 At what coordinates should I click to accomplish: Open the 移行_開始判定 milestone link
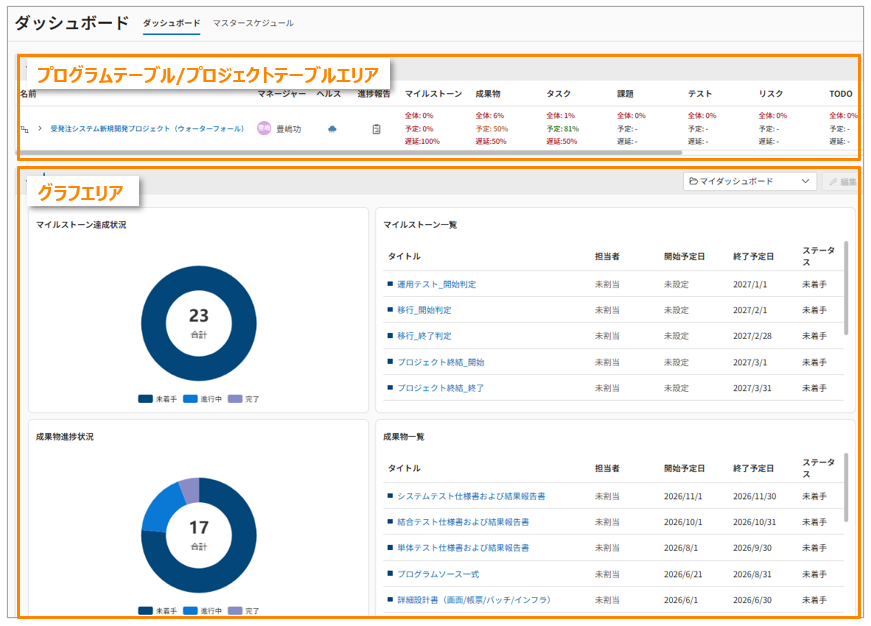[424, 310]
